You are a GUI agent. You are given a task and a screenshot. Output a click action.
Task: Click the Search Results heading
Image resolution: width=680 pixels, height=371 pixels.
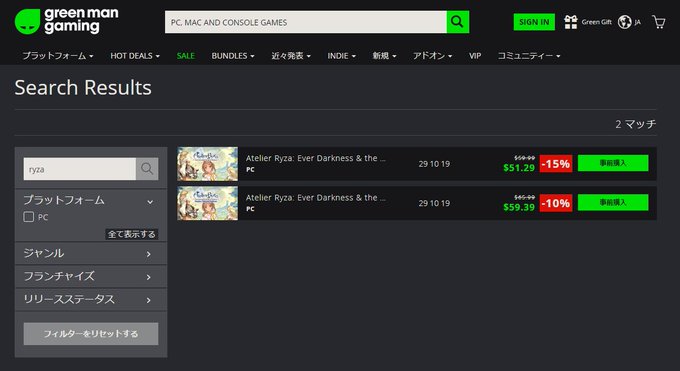point(83,88)
